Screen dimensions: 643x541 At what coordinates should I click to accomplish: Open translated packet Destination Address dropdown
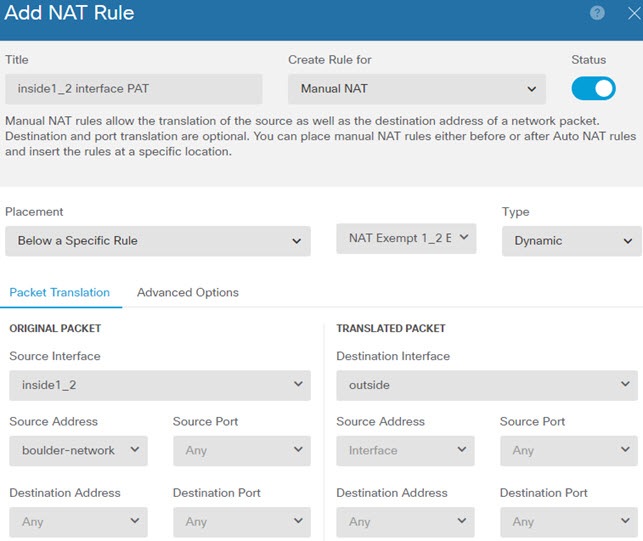[405, 522]
